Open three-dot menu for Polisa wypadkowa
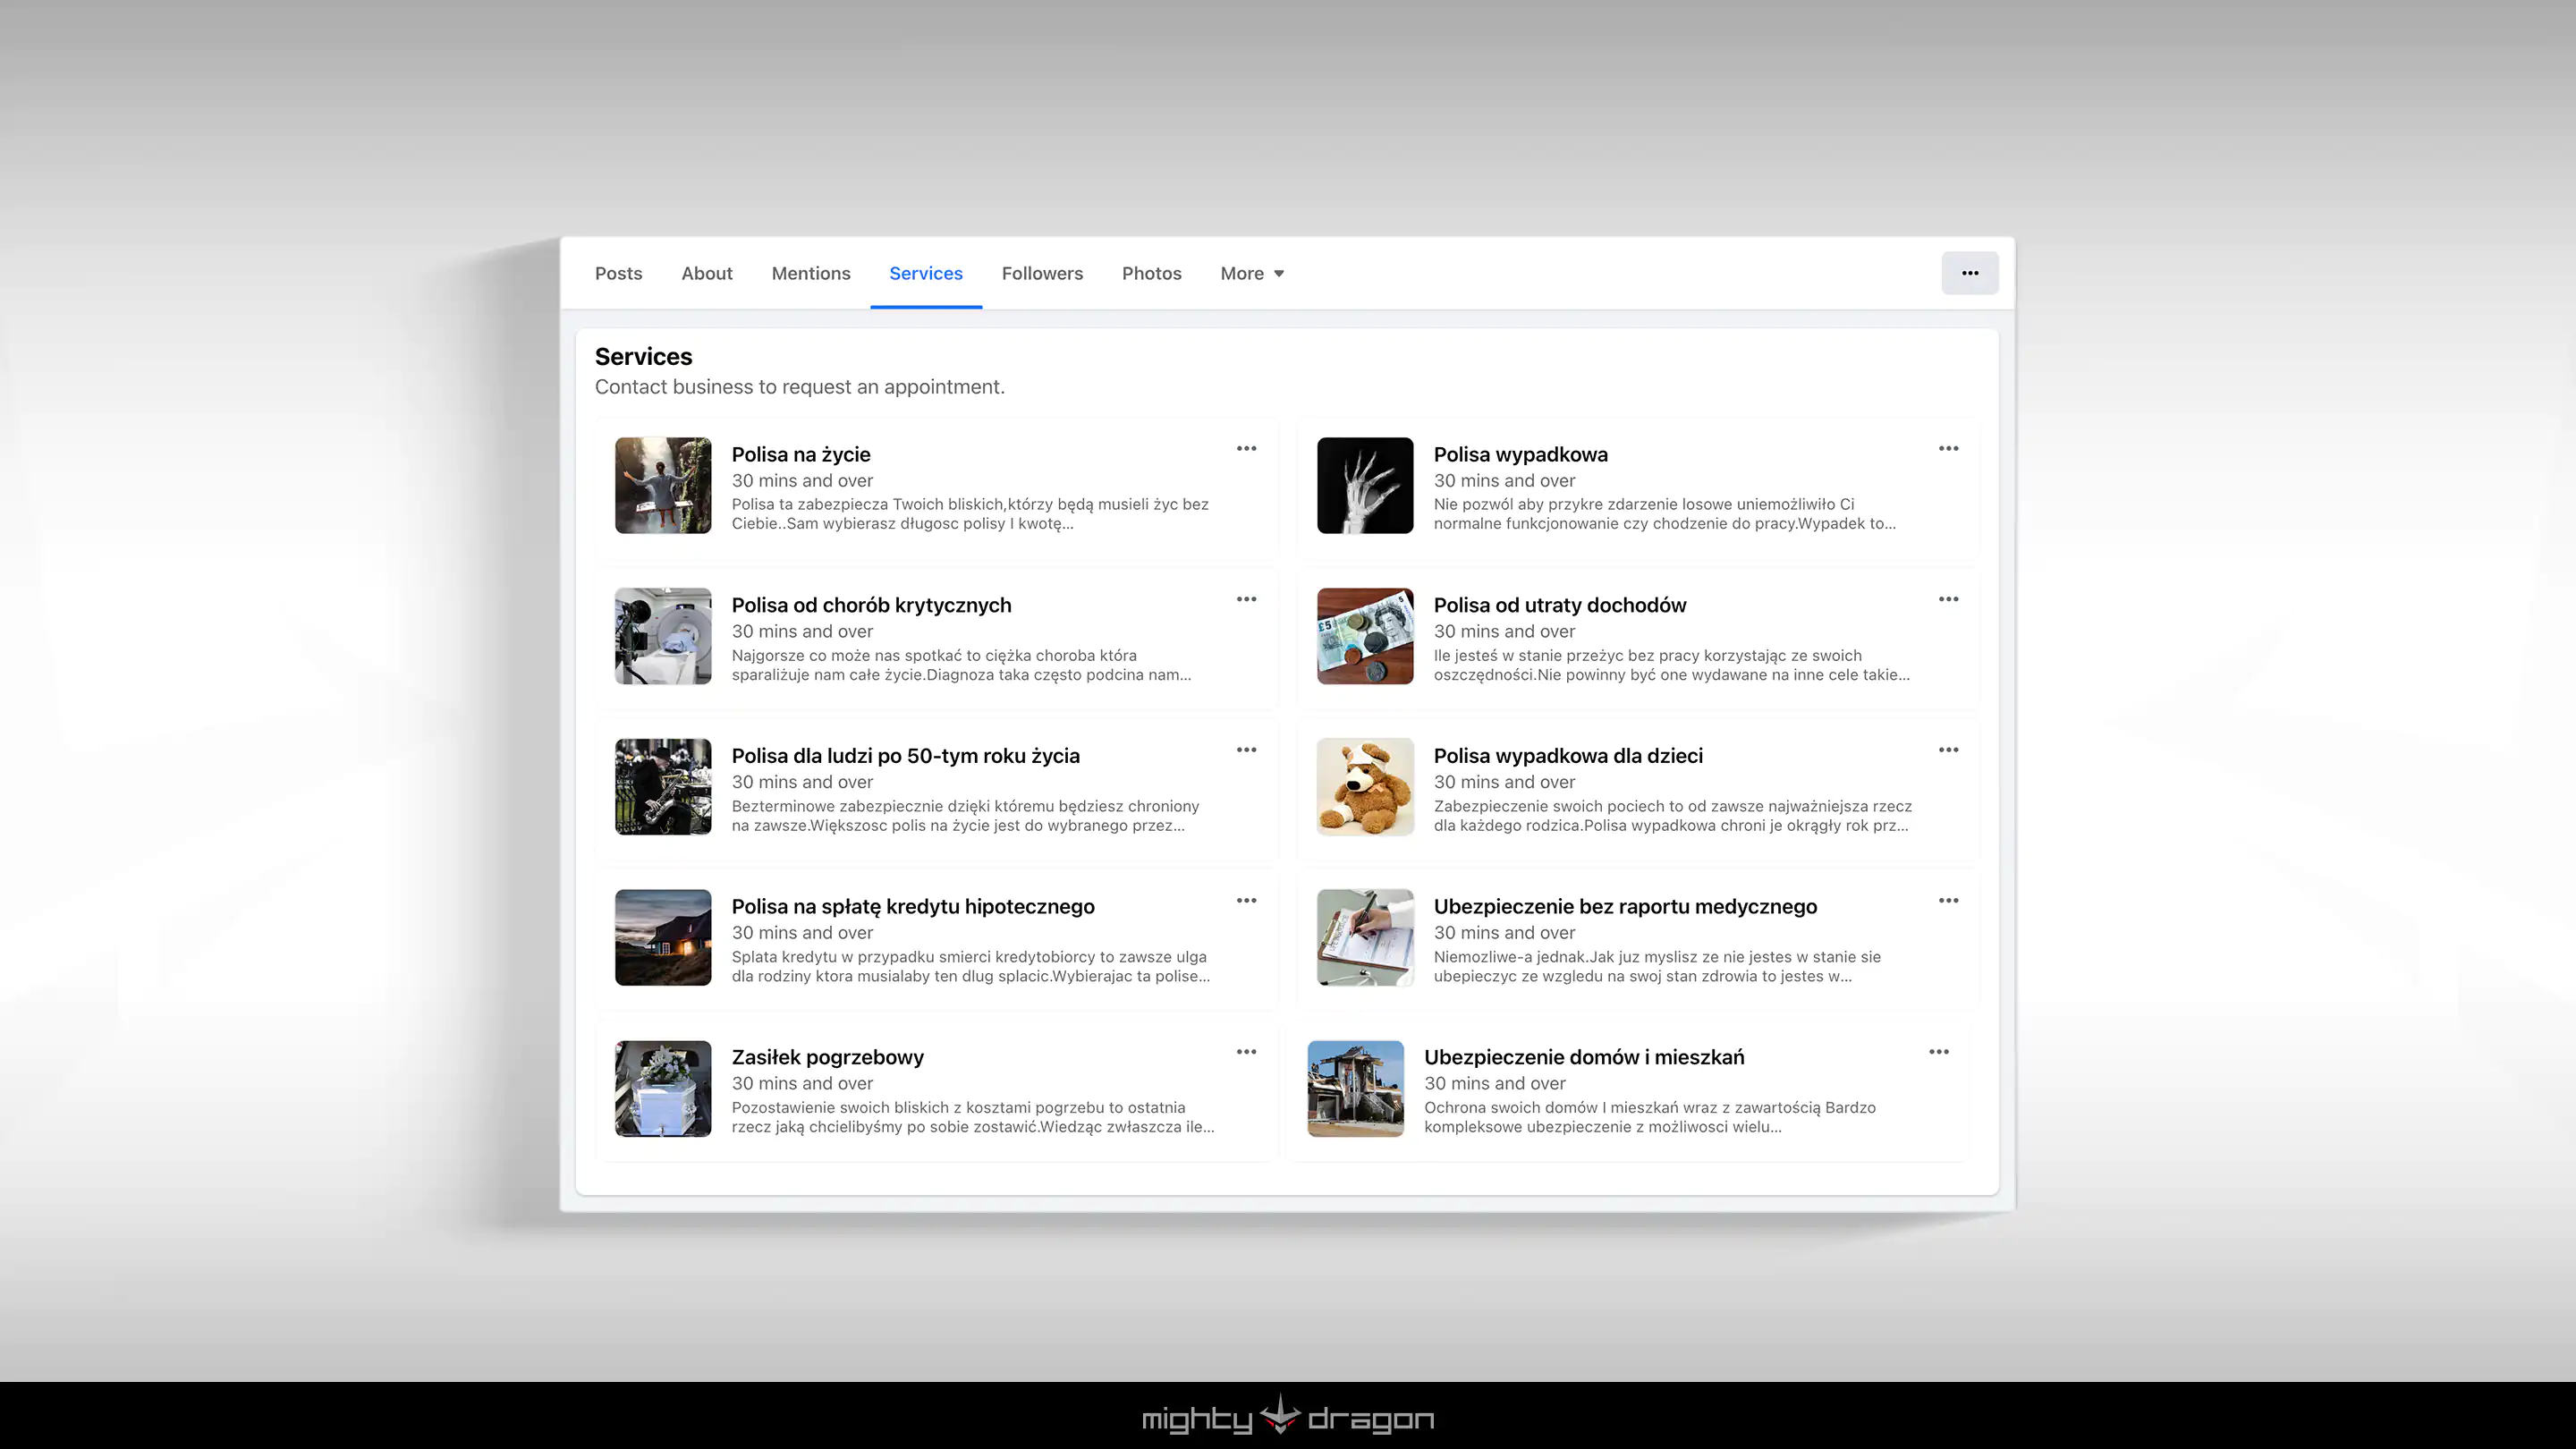The image size is (2576, 1449). coord(1948,449)
